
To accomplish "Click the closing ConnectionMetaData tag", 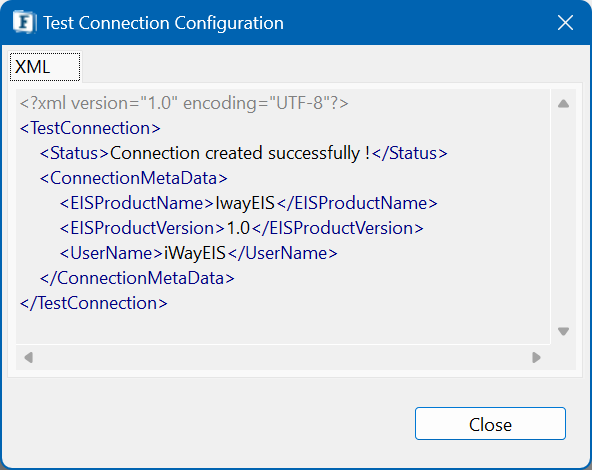I will click(x=137, y=278).
